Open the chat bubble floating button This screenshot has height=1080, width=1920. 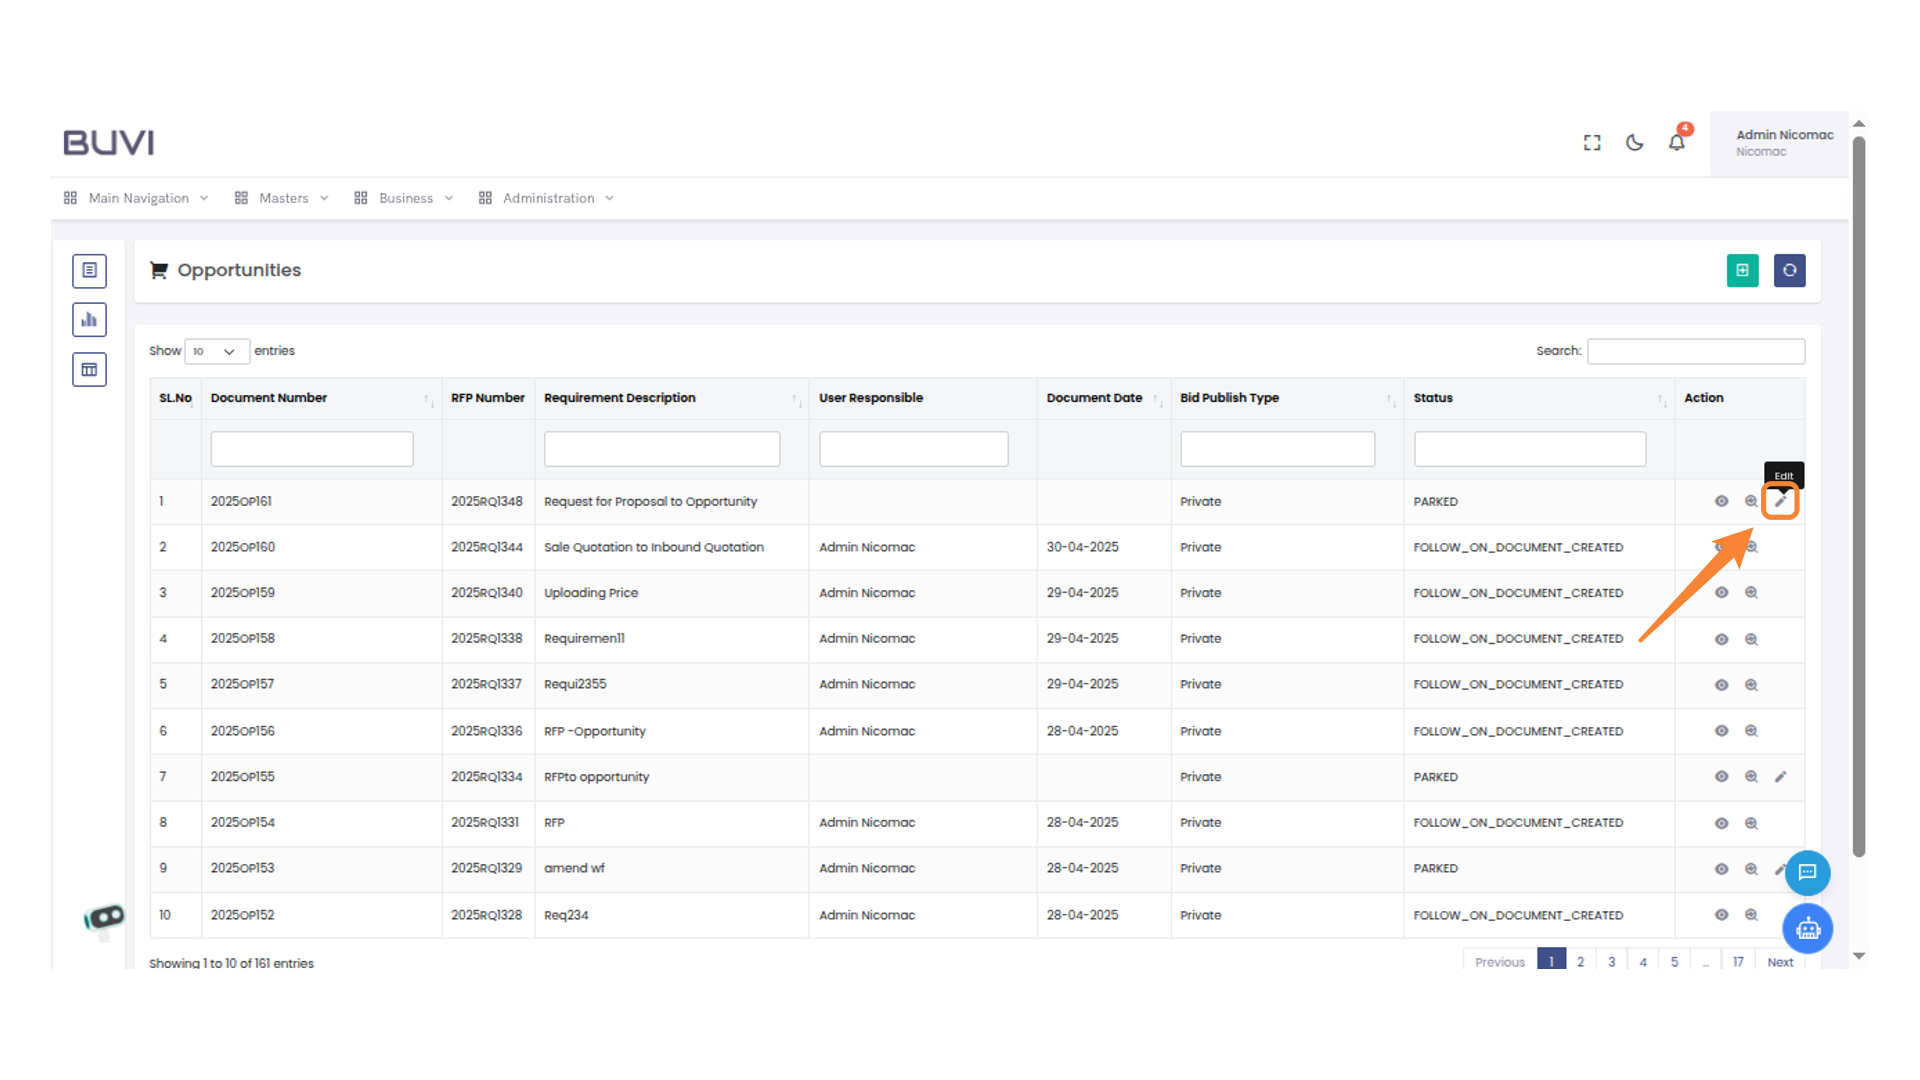coord(1807,872)
